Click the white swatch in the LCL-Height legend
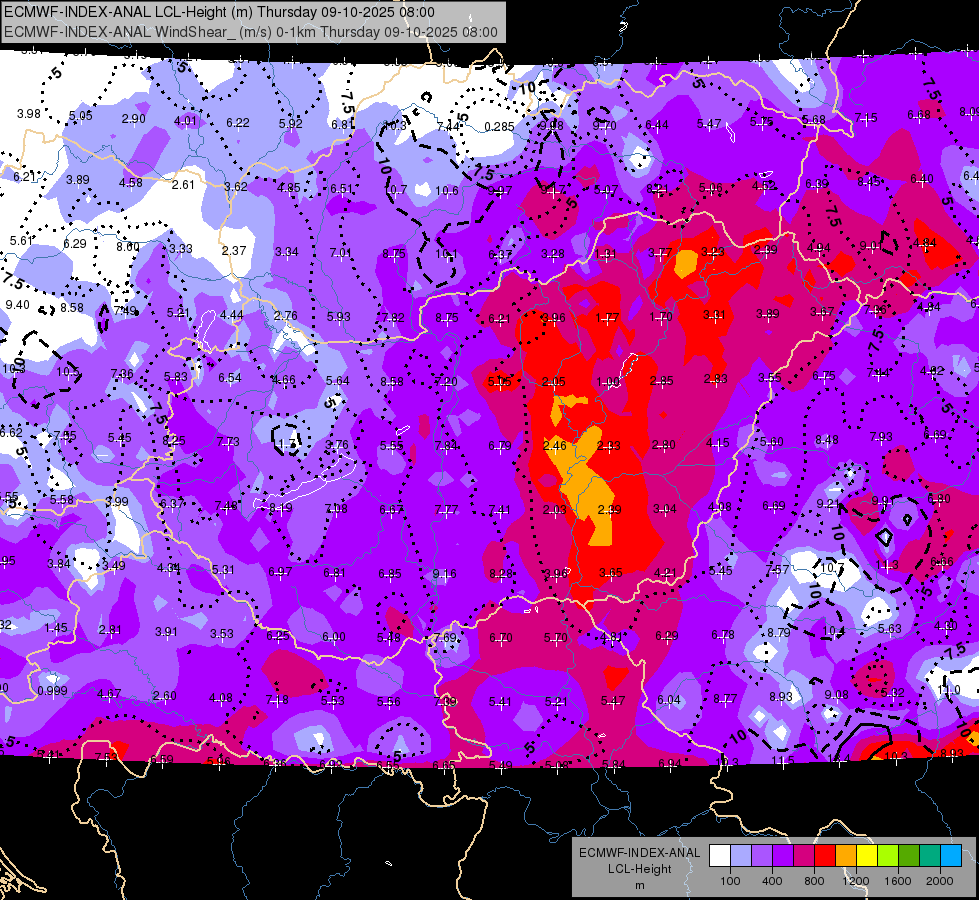Screen dimensions: 979x900 (720, 856)
